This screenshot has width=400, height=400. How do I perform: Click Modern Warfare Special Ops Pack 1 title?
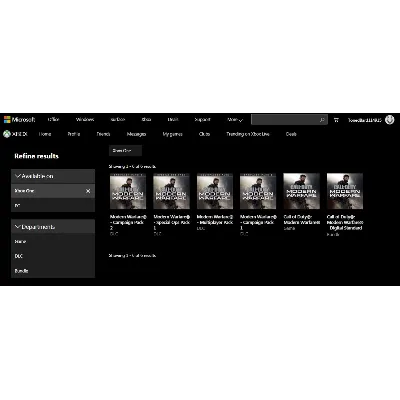tap(171, 222)
